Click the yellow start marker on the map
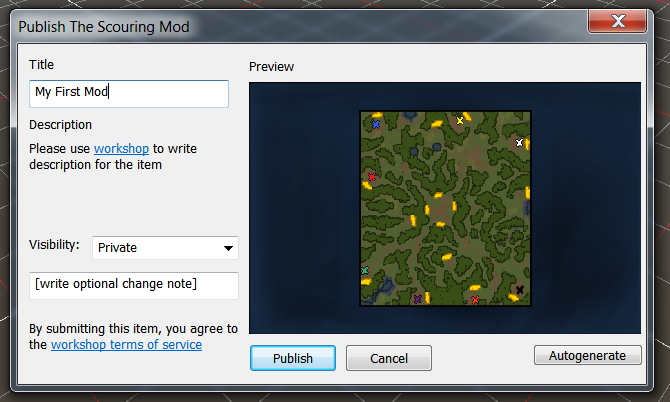Image resolution: width=670 pixels, height=402 pixels. pyautogui.click(x=460, y=120)
